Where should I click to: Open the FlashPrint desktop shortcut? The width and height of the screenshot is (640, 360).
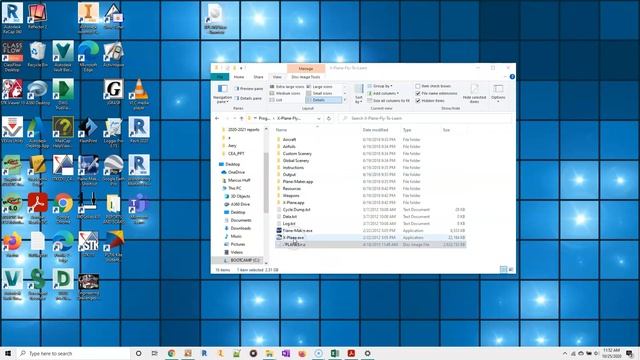[x=88, y=129]
